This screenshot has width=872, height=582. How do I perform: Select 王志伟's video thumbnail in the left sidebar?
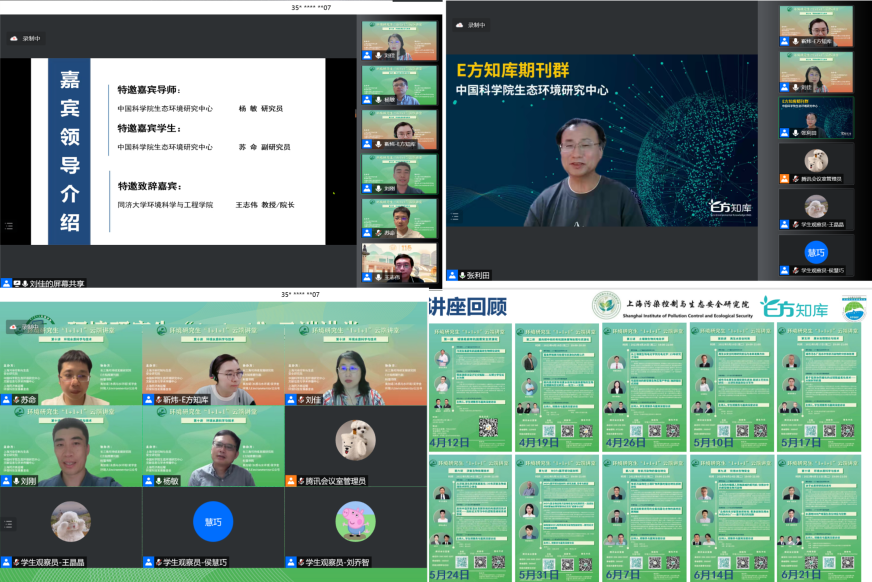pos(398,262)
